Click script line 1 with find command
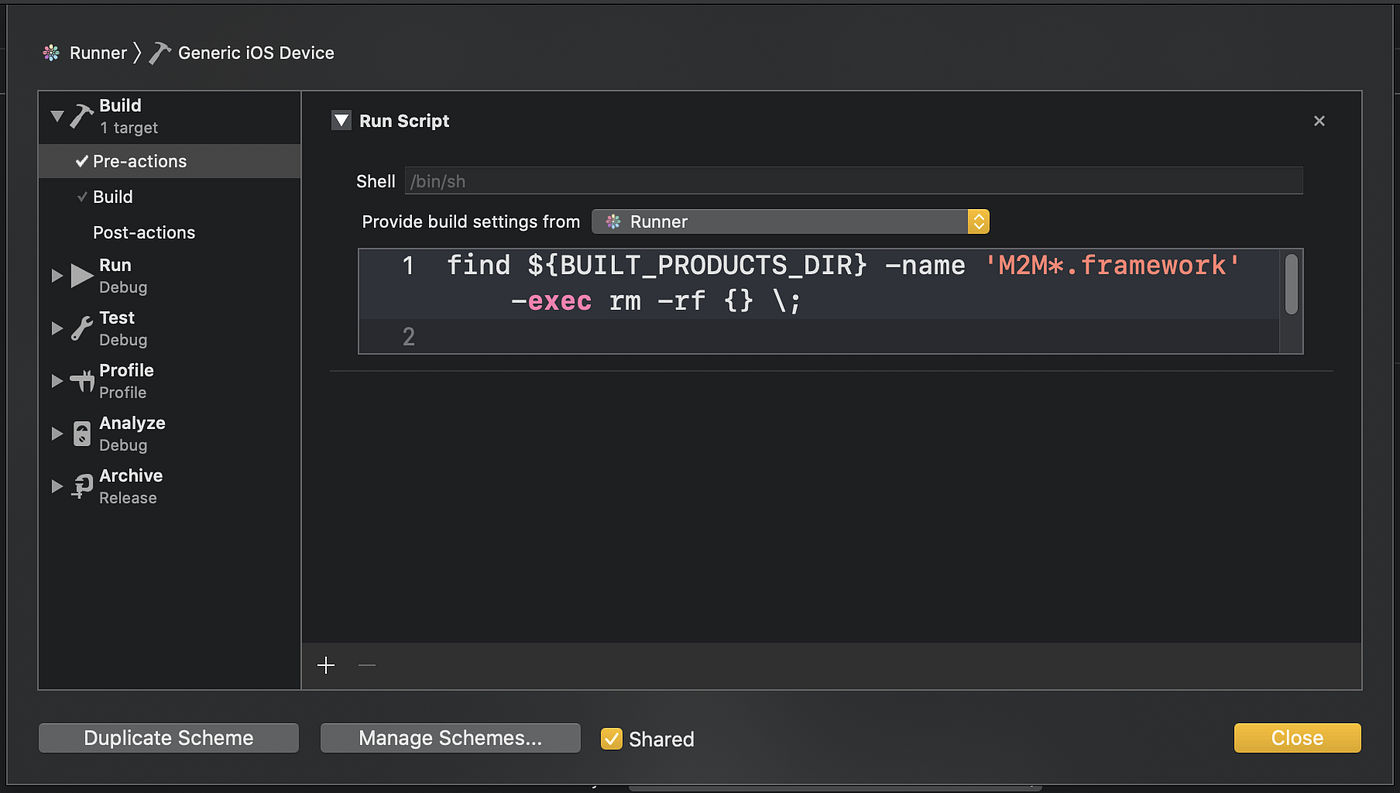The width and height of the screenshot is (1400, 793). point(820,283)
